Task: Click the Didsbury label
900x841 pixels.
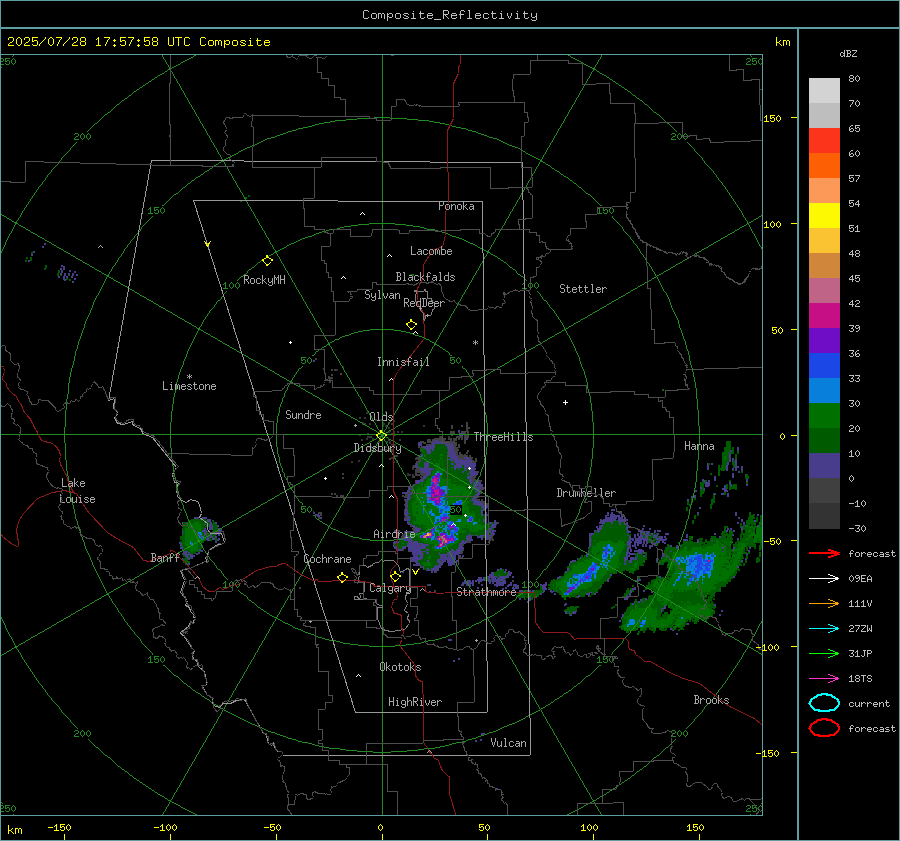Action: pos(377,448)
